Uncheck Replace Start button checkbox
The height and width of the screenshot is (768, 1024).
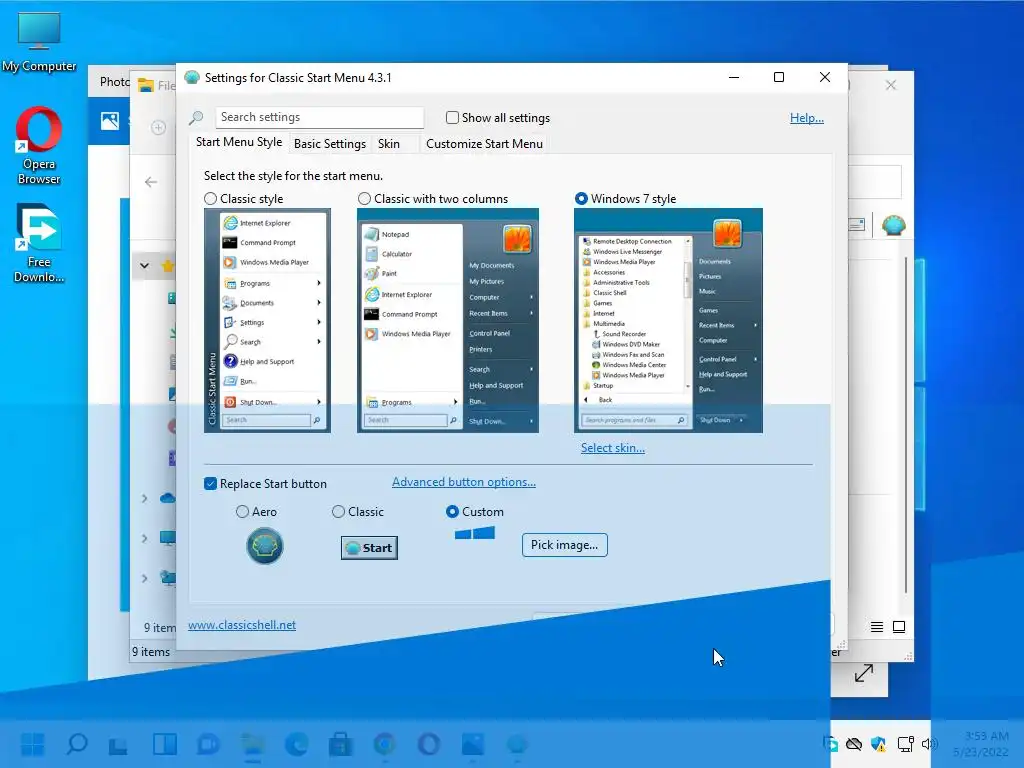click(x=210, y=484)
